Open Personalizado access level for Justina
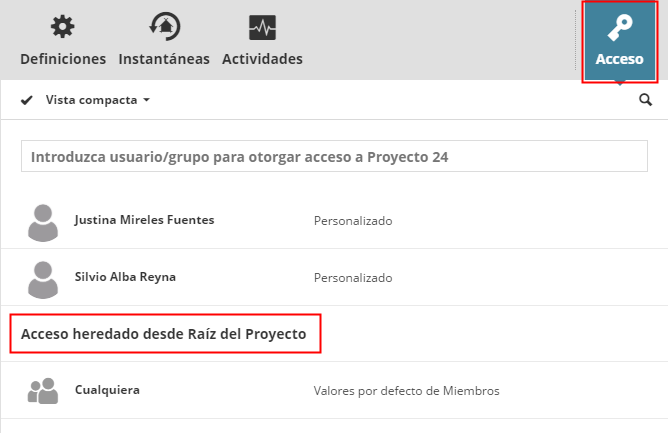This screenshot has height=433, width=668. point(353,221)
